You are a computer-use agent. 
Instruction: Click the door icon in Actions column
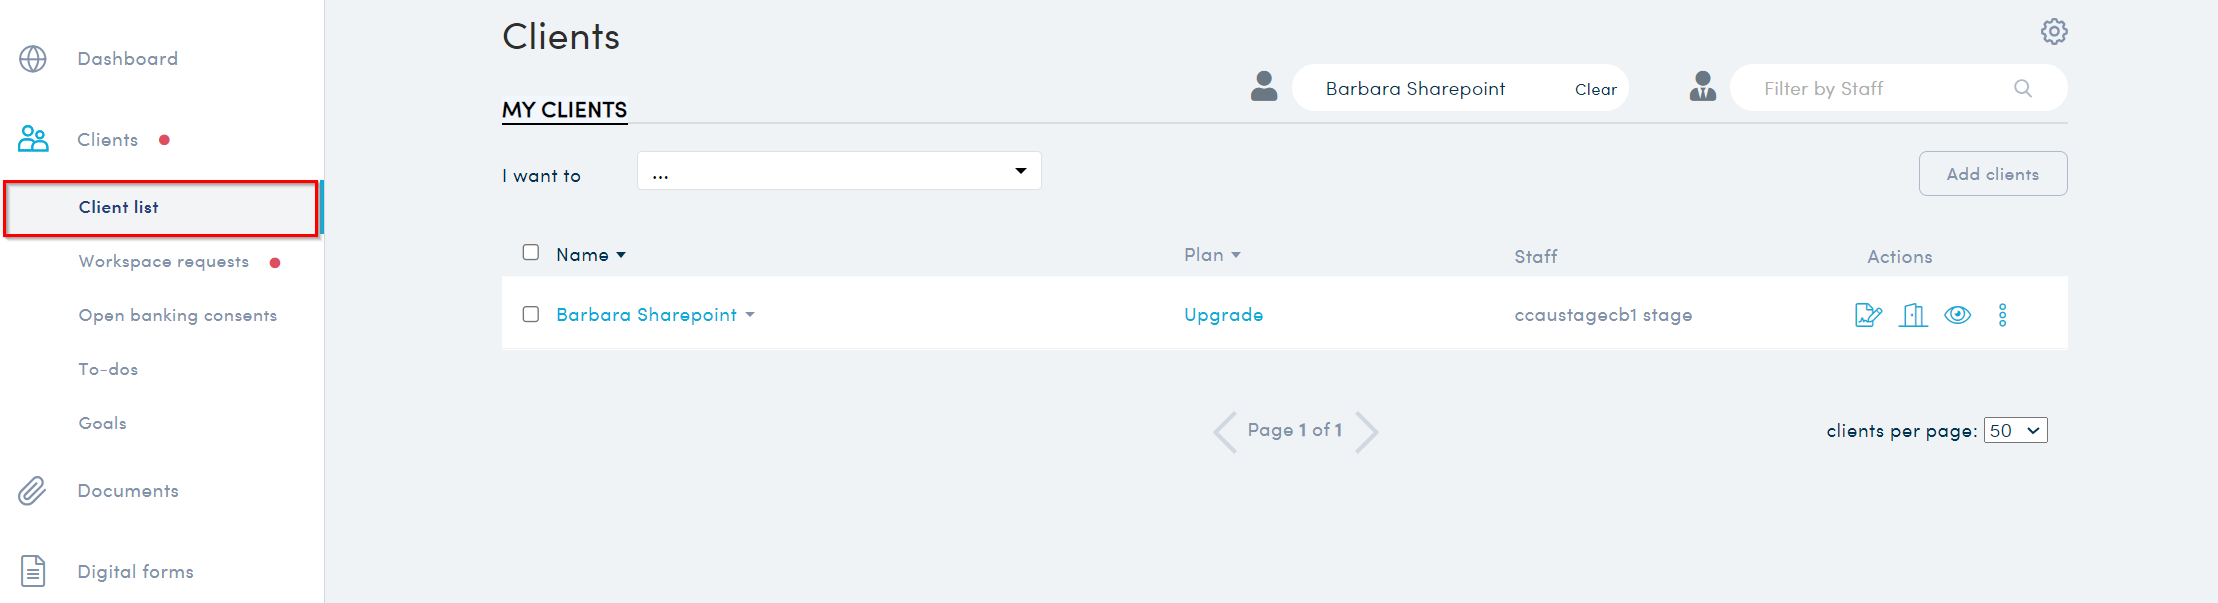tap(1913, 315)
